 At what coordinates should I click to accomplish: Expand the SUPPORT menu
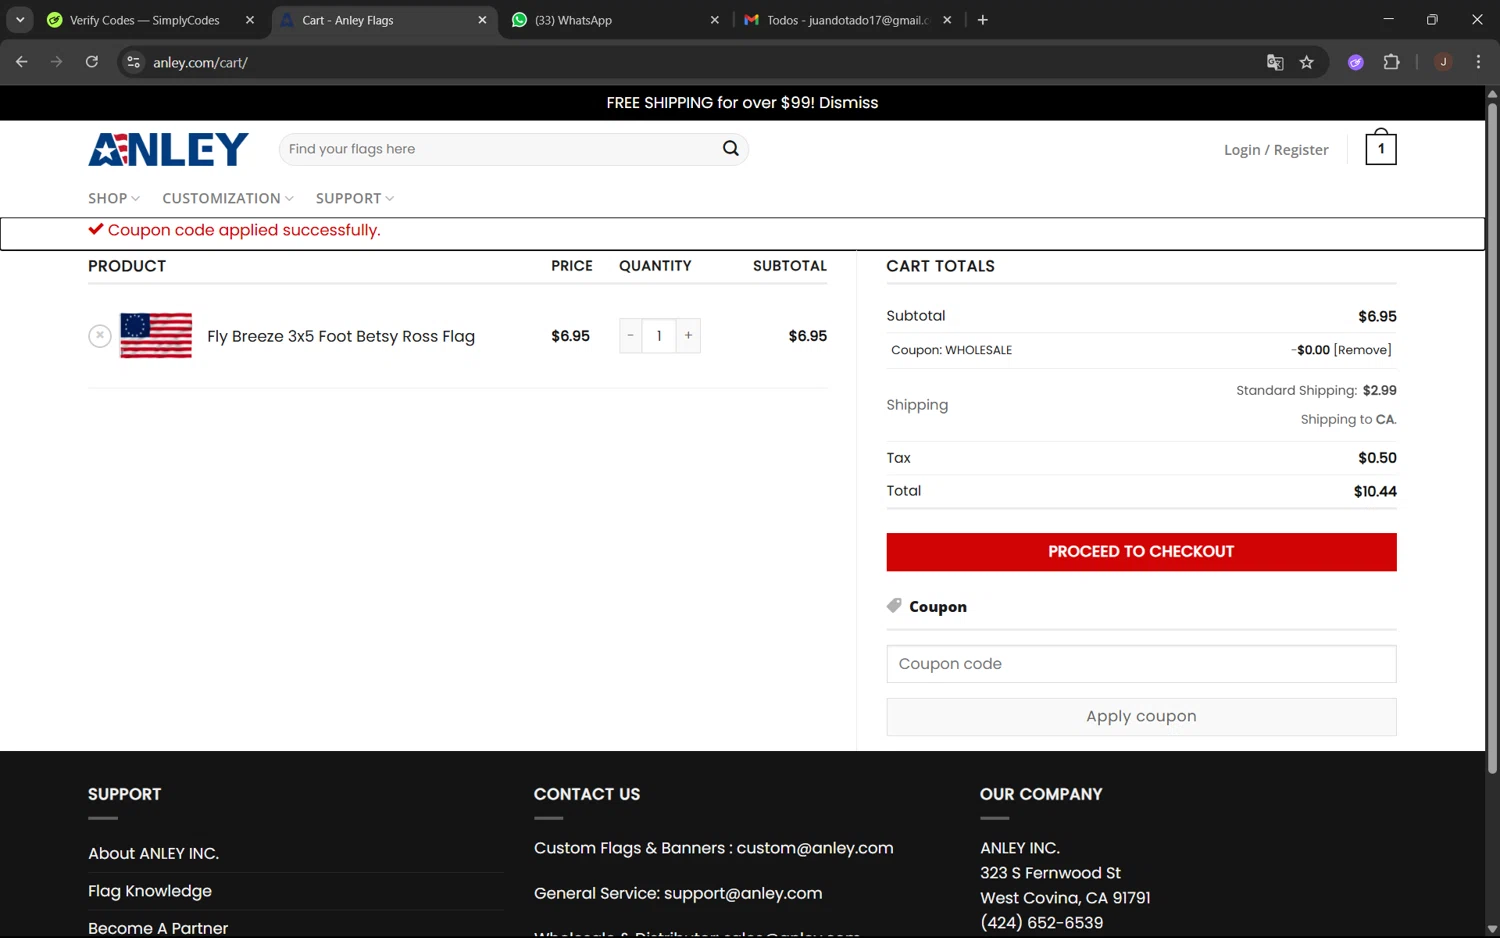point(355,198)
